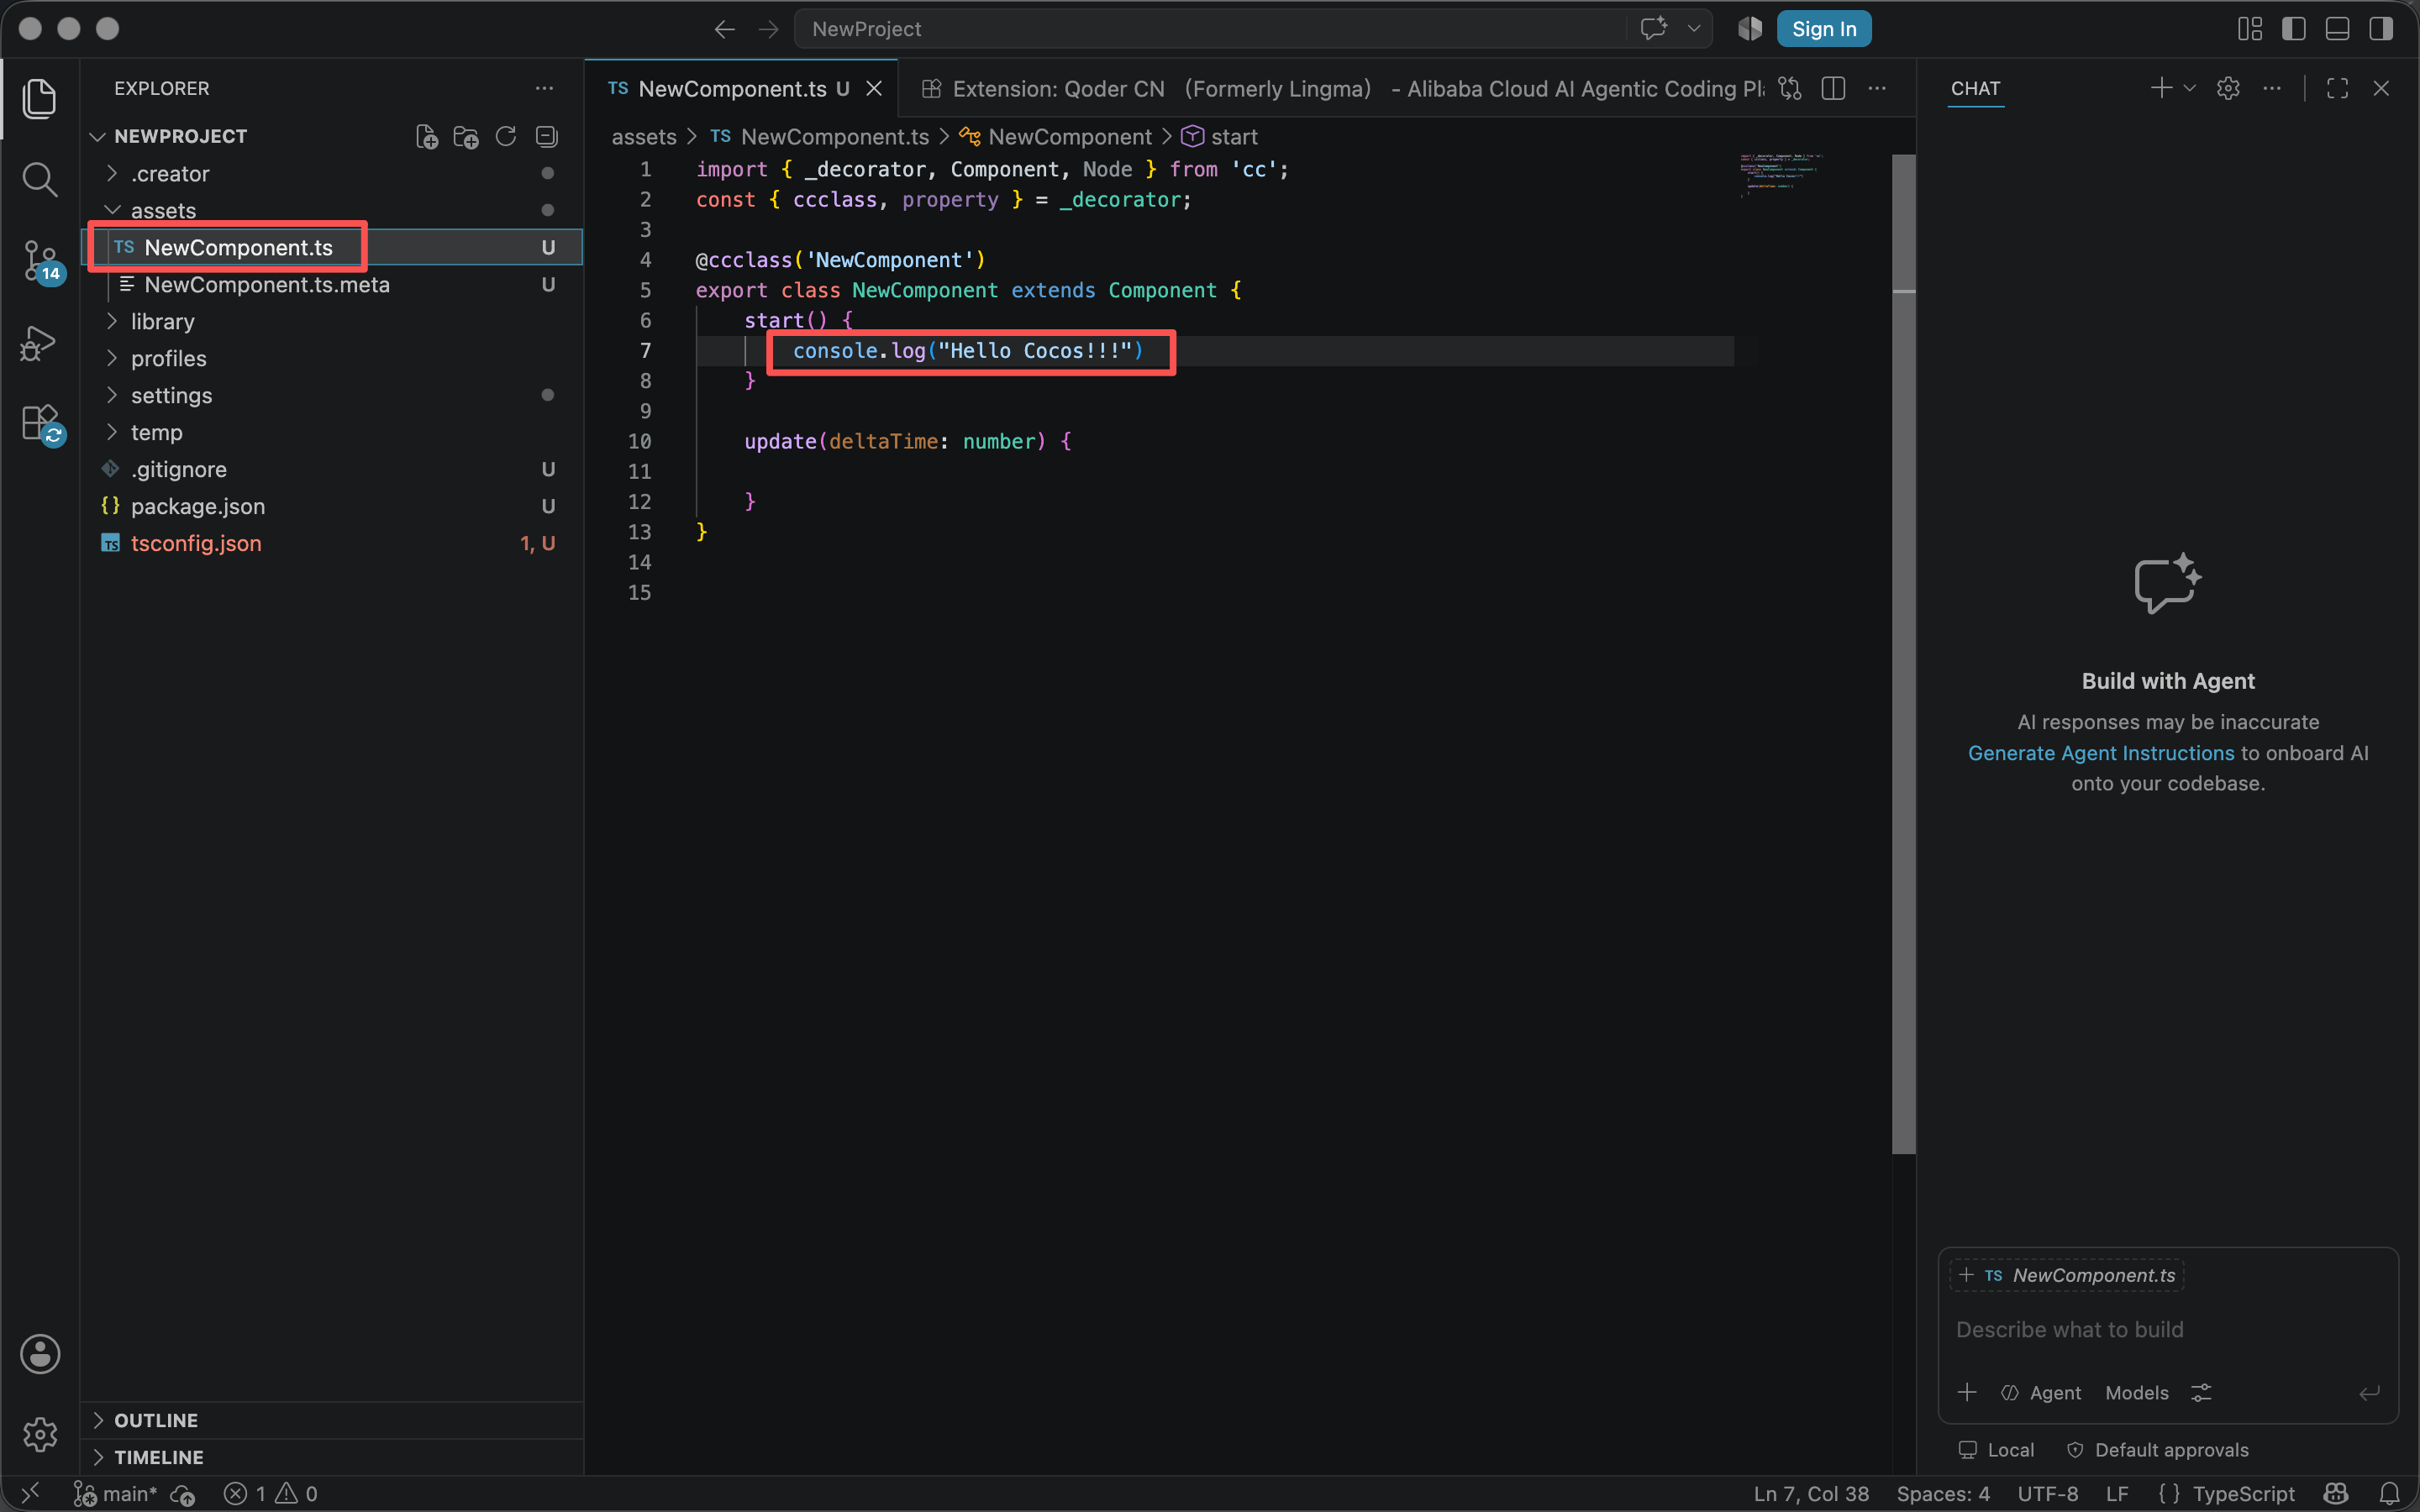The image size is (2420, 1512).
Task: Open tsconfig.json file
Action: coord(330,543)
